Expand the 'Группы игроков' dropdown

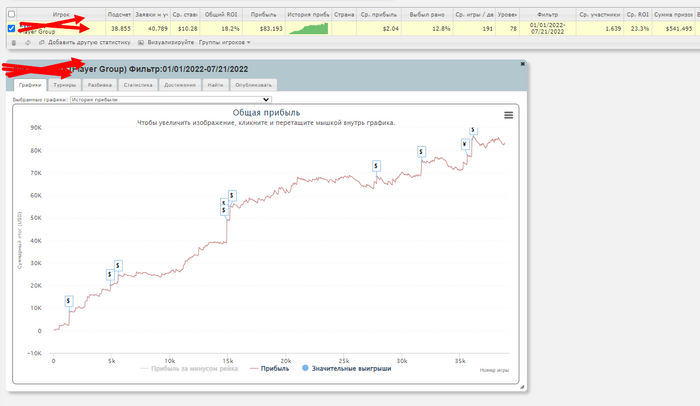point(225,42)
